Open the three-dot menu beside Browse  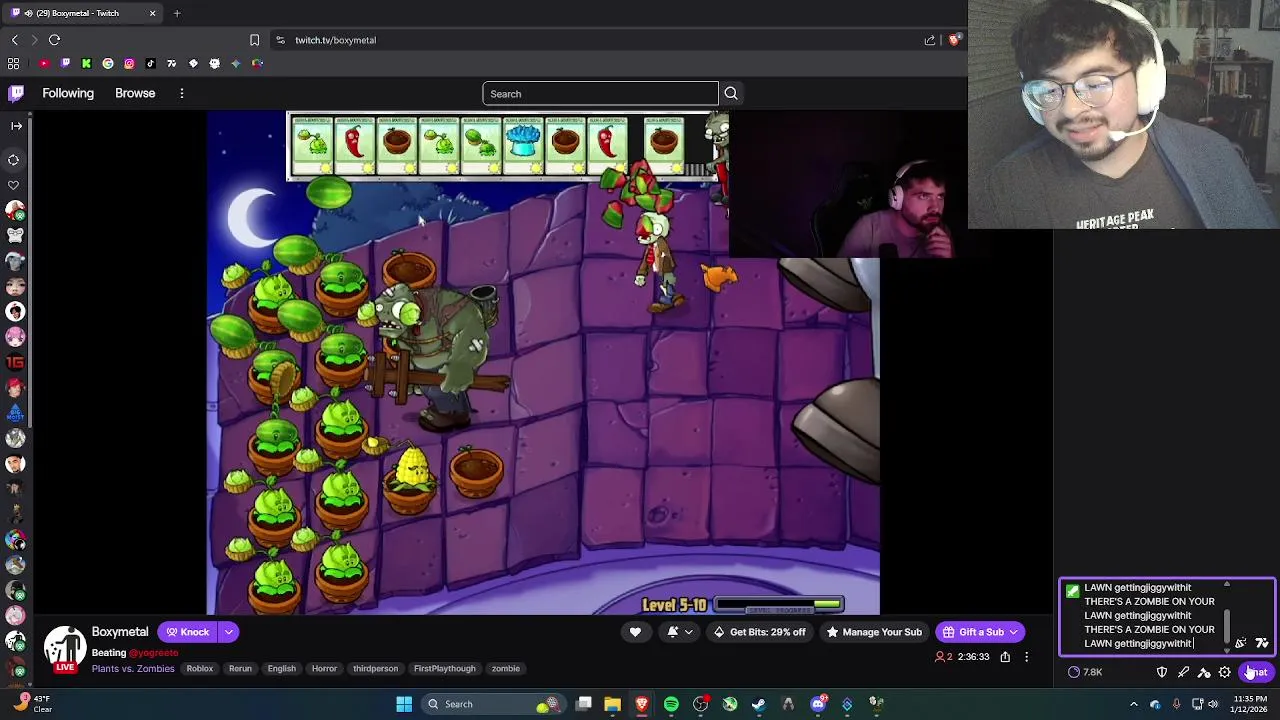click(182, 93)
